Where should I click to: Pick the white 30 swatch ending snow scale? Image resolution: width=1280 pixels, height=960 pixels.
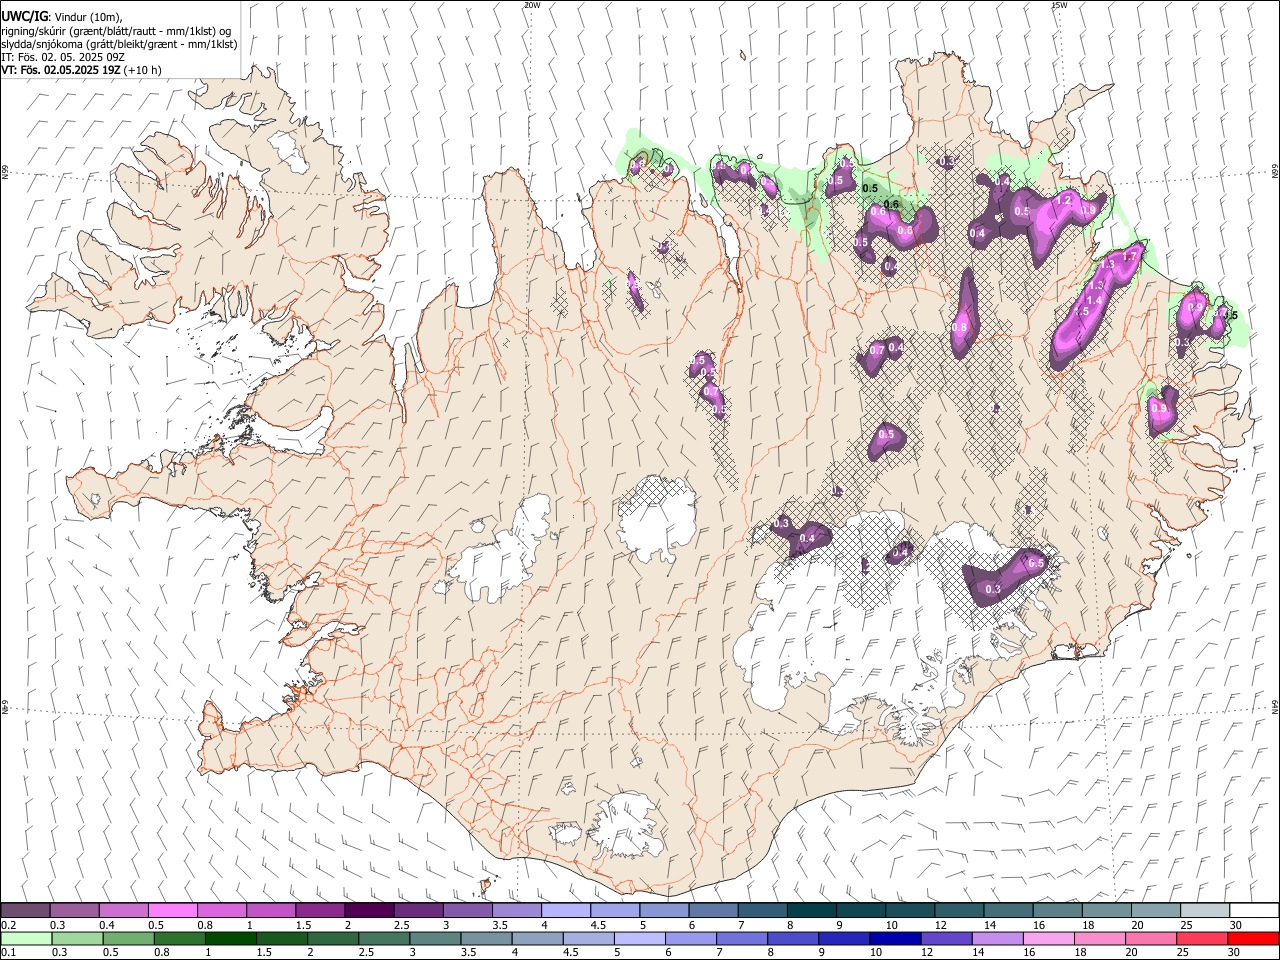tap(1254, 911)
